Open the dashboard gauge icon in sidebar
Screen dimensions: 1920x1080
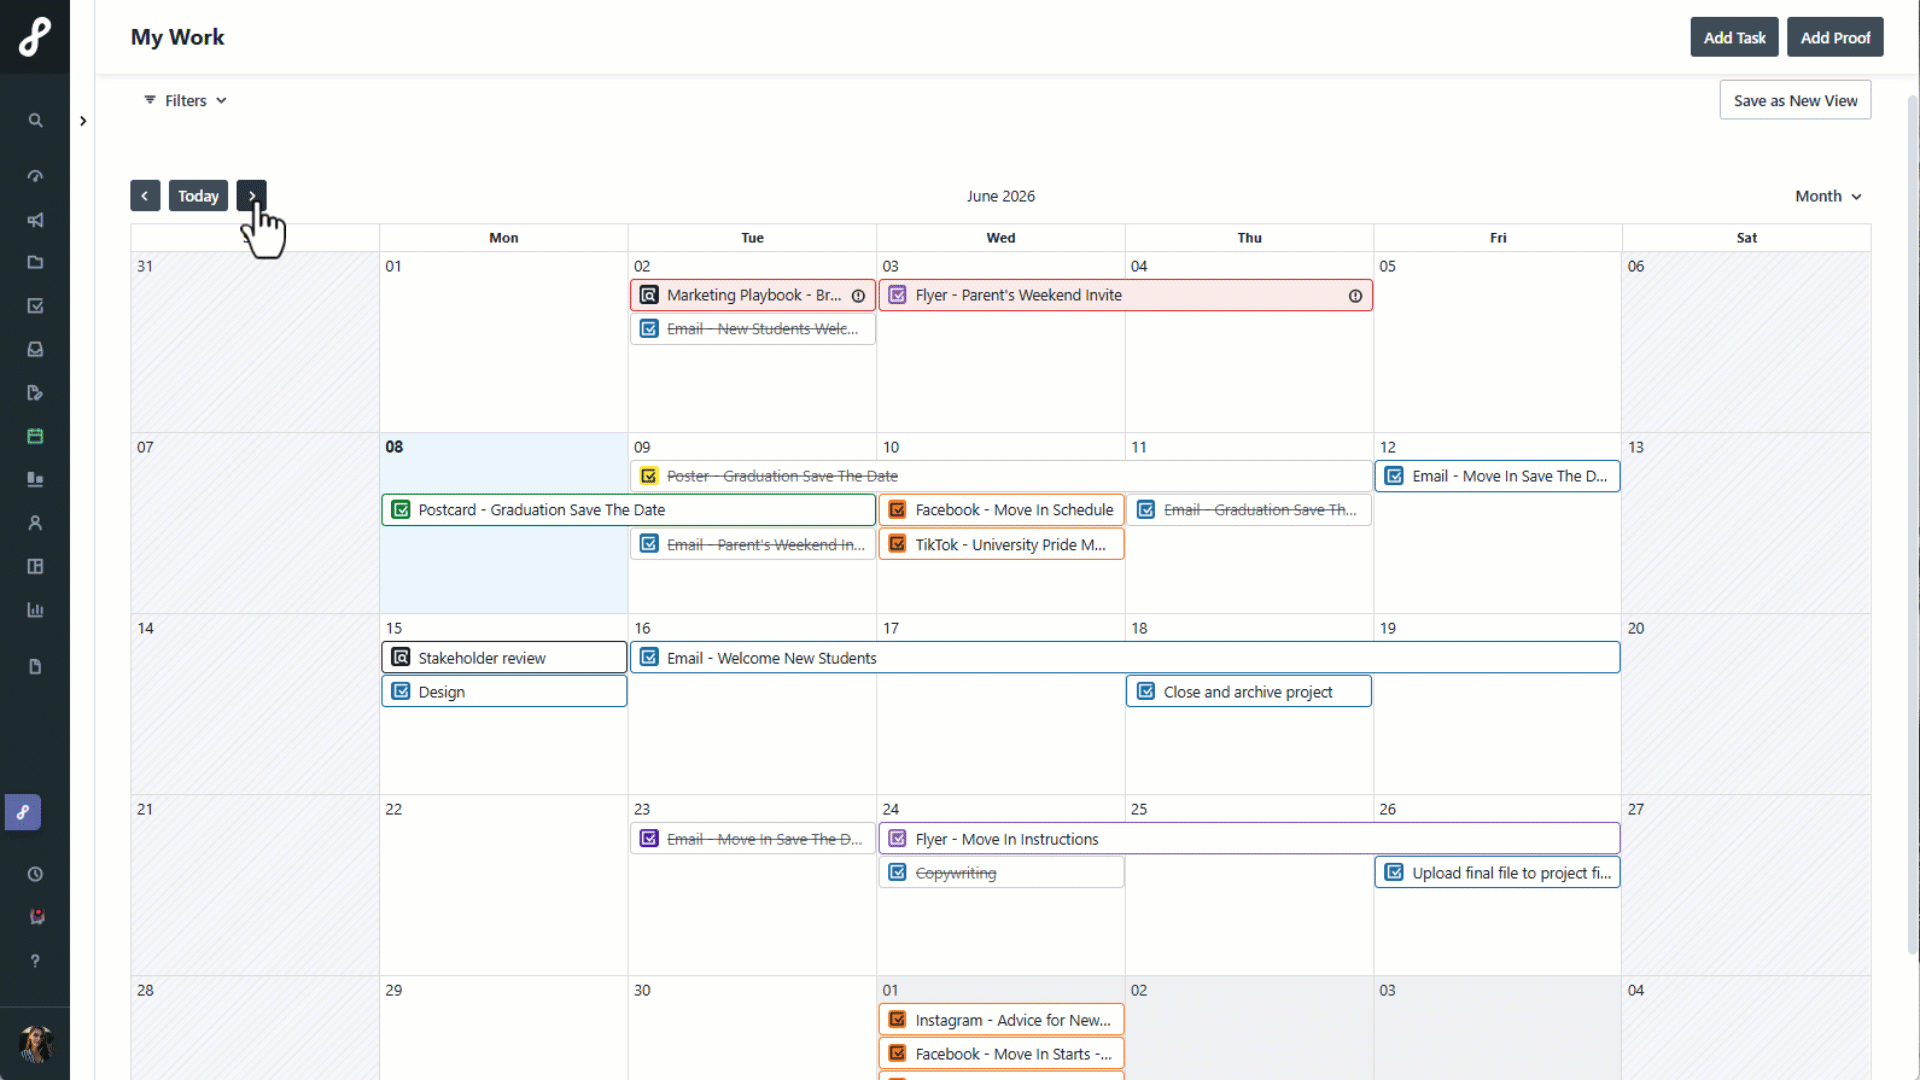(35, 176)
